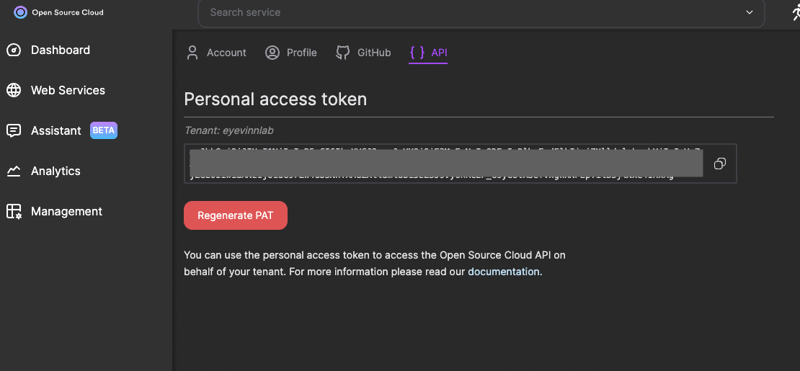Click the running figure icon at top right
800x371 pixels.
[x=795, y=12]
